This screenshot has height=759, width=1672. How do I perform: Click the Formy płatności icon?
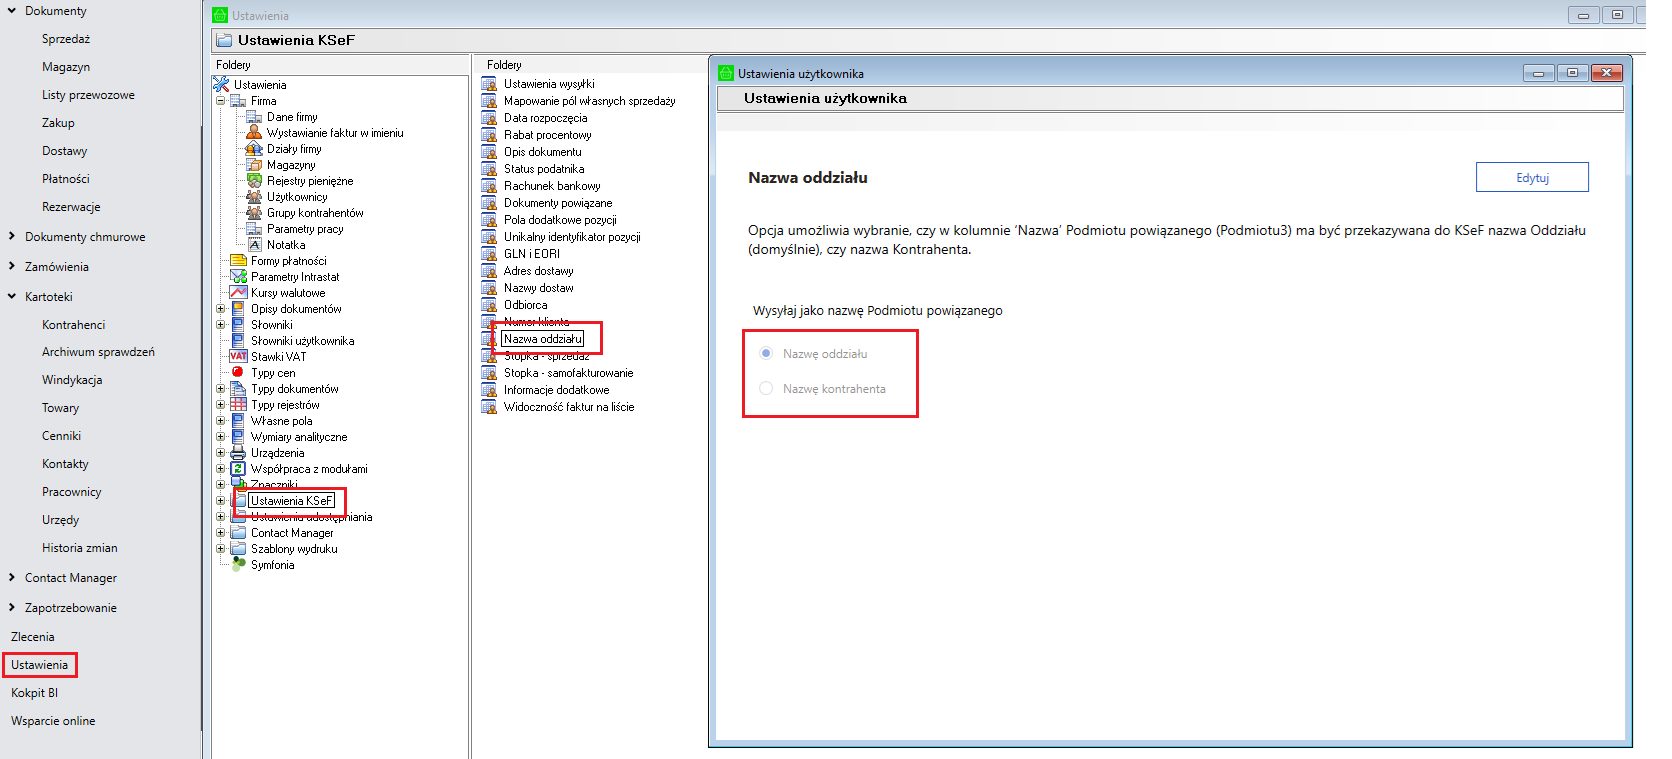coord(238,261)
